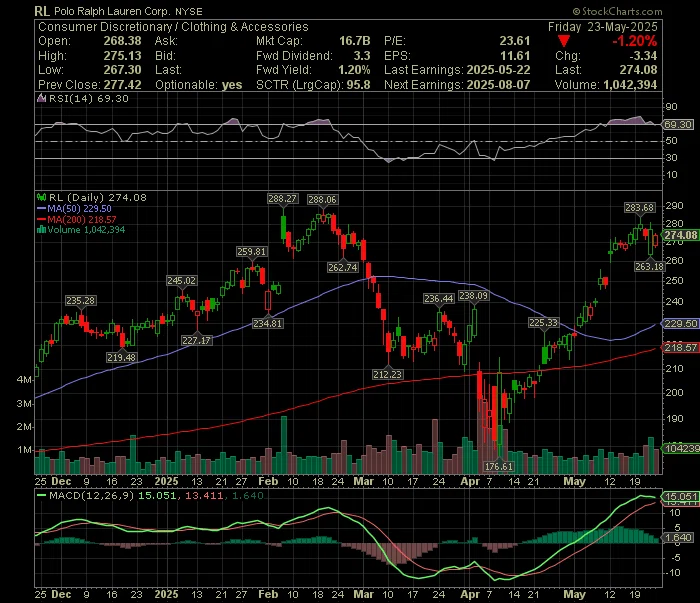Click the 236.44 price label
Image resolution: width=700 pixels, height=603 pixels.
[x=439, y=298]
